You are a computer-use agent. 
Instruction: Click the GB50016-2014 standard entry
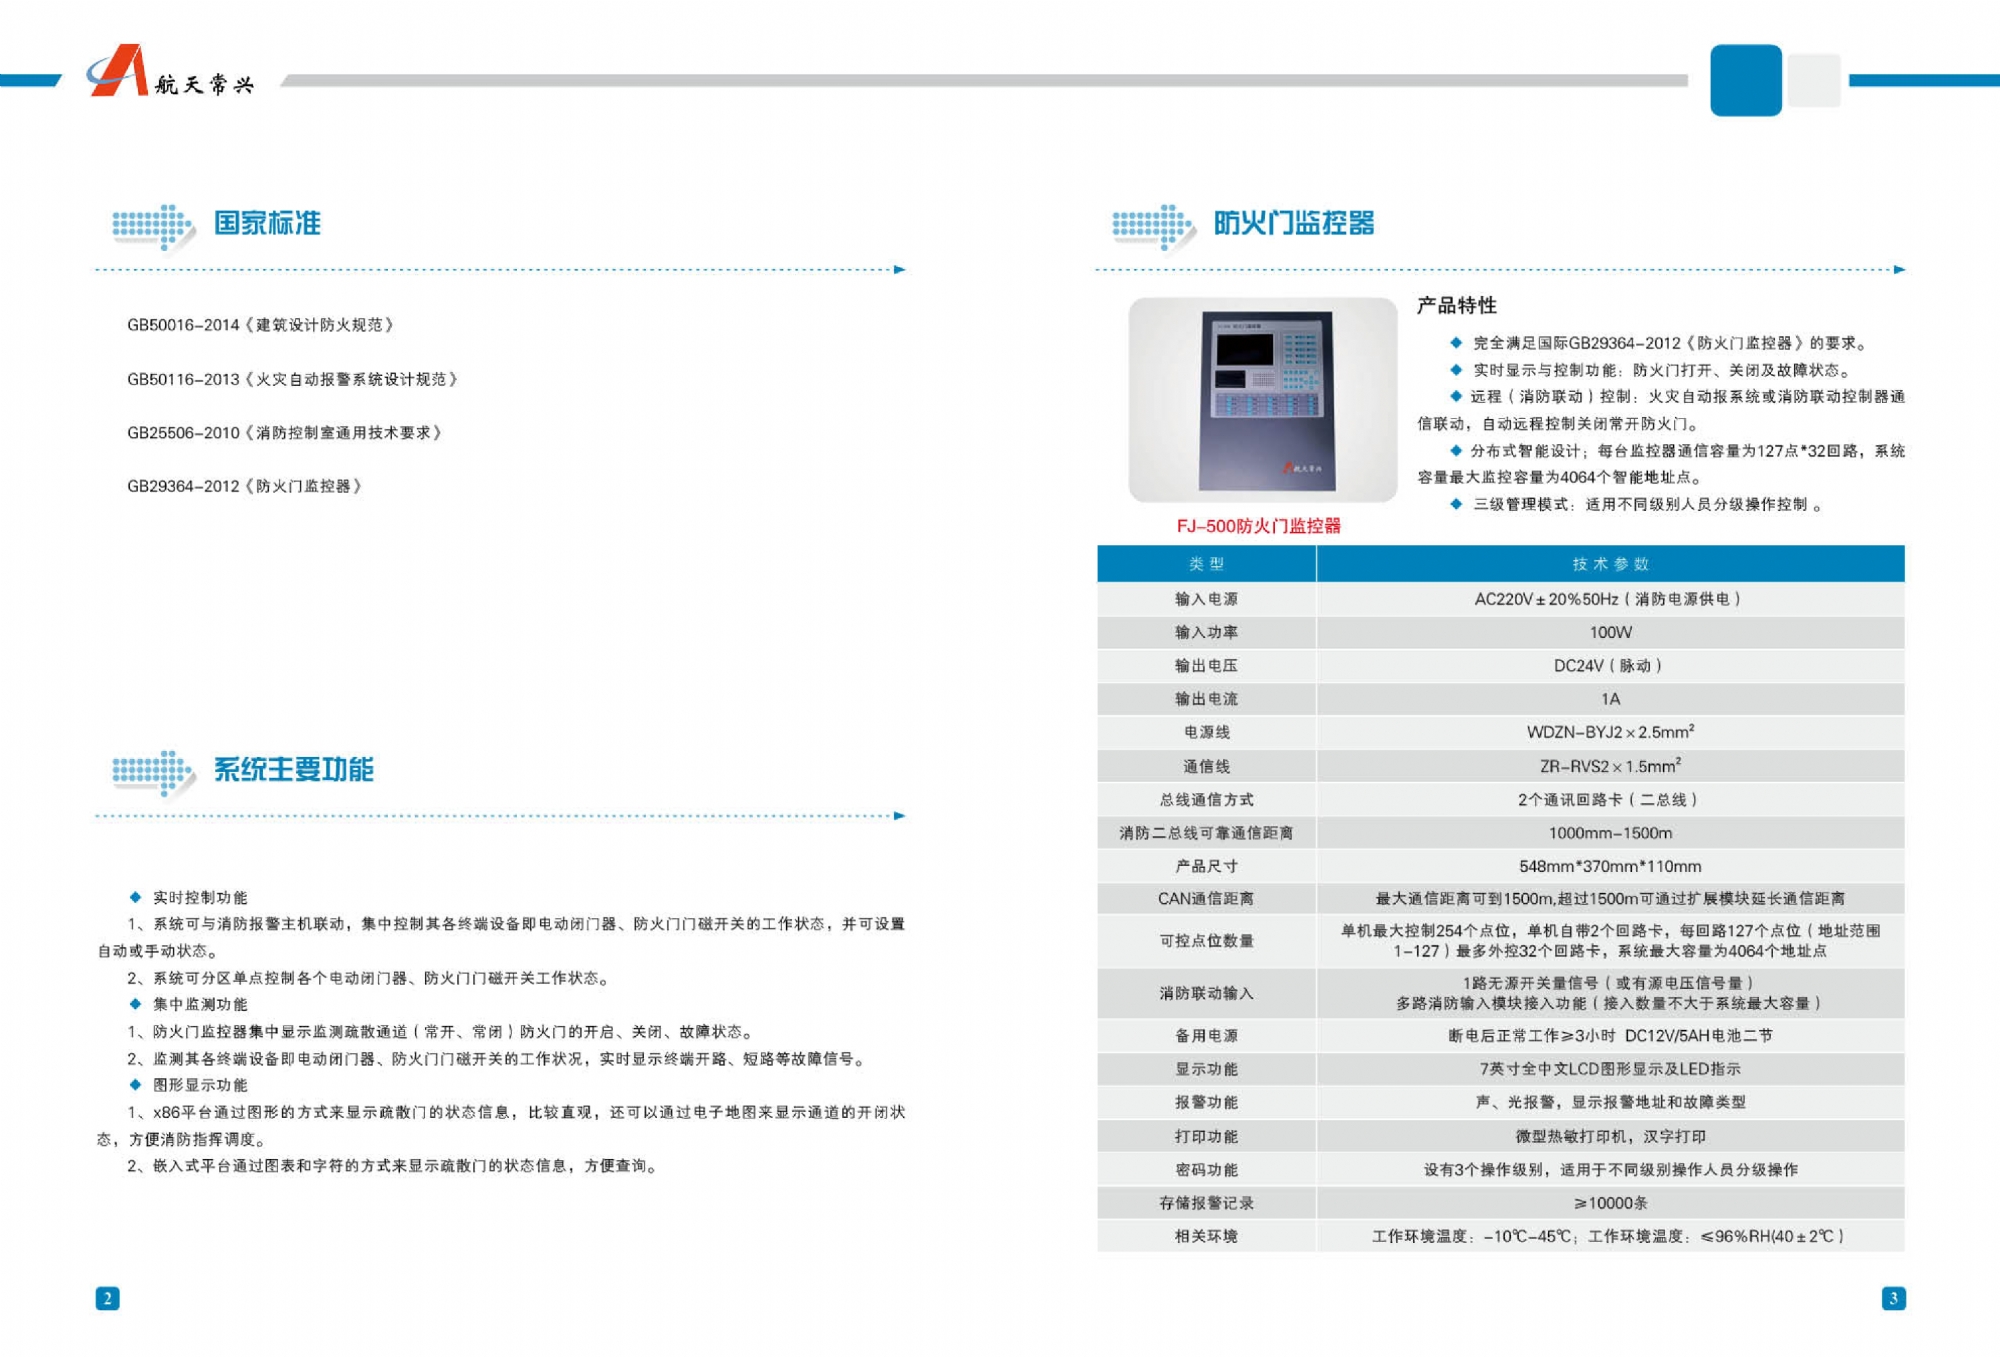point(260,325)
